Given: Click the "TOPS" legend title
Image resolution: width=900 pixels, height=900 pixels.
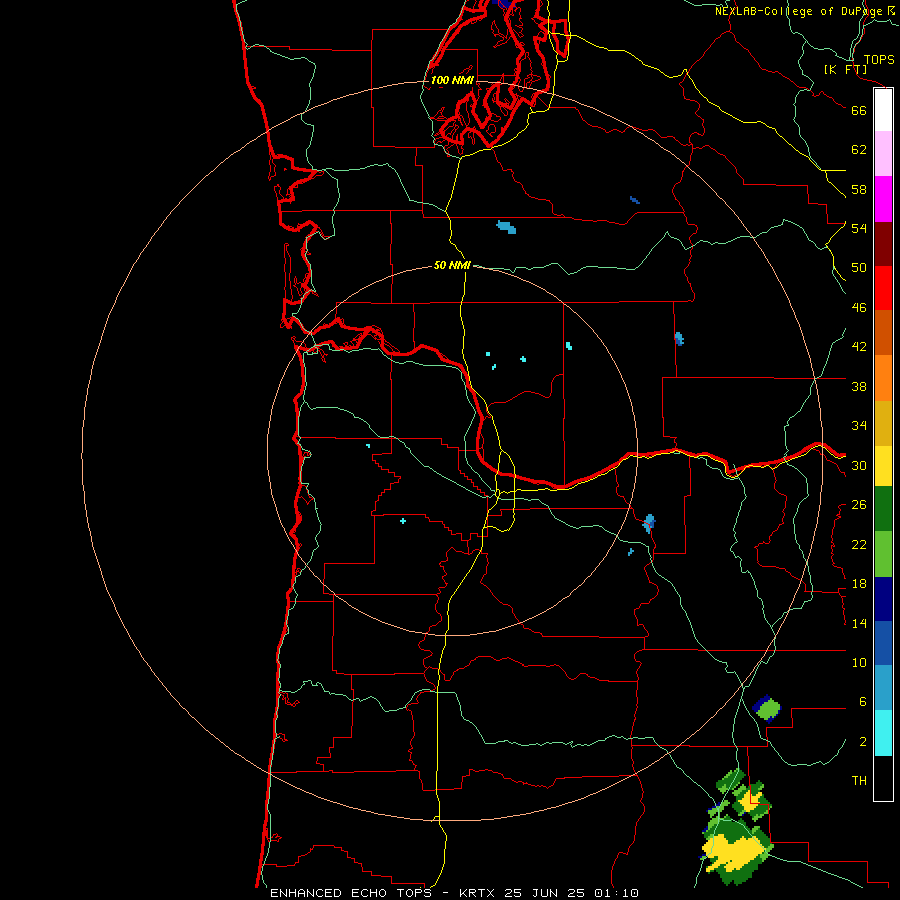Looking at the screenshot, I should coord(879,59).
